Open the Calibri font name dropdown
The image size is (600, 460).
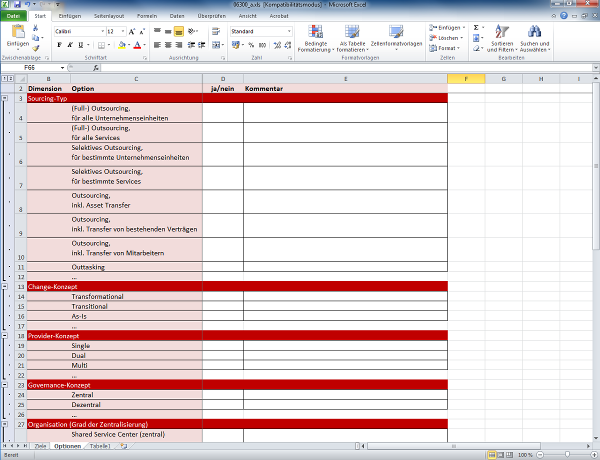(101, 31)
